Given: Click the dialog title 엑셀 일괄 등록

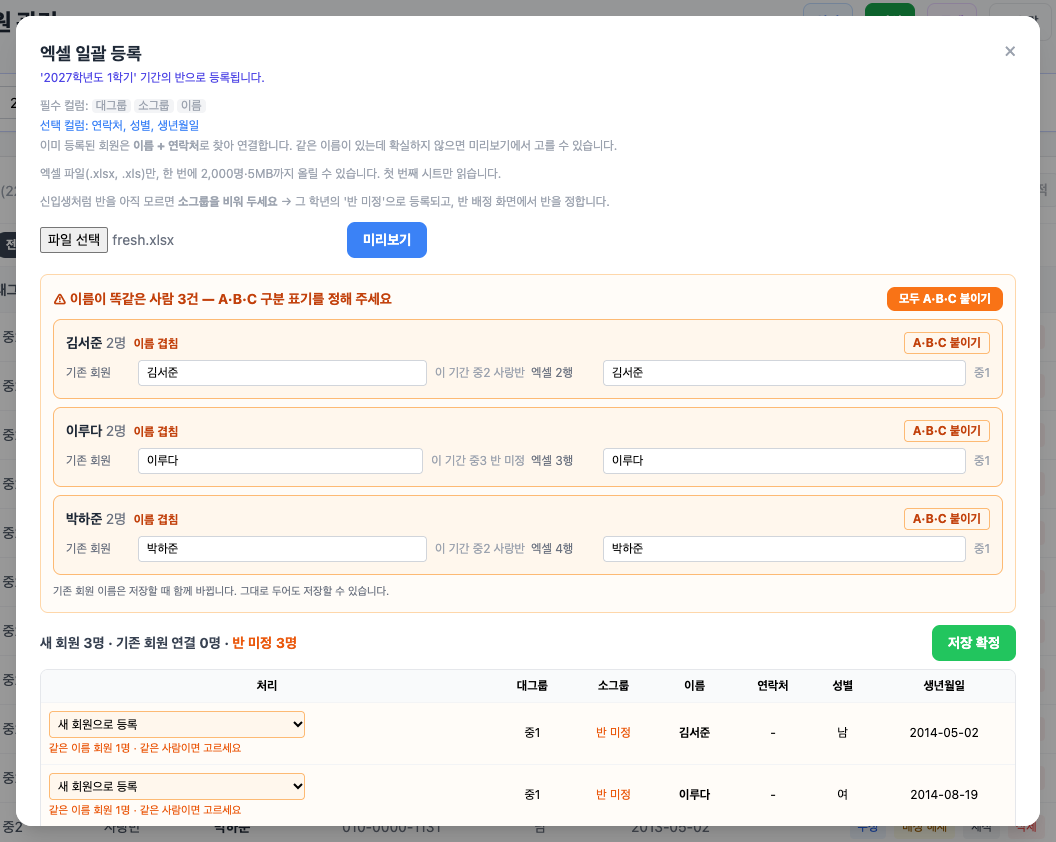Looking at the screenshot, I should [x=90, y=53].
